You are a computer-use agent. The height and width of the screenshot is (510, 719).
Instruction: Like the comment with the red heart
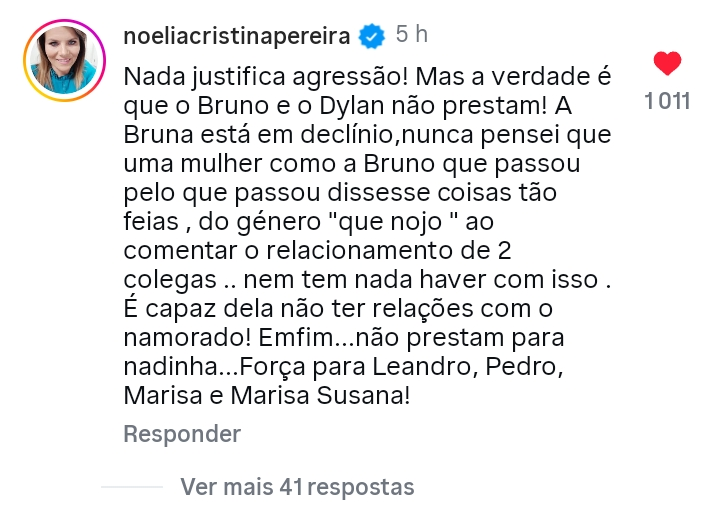pyautogui.click(x=667, y=63)
